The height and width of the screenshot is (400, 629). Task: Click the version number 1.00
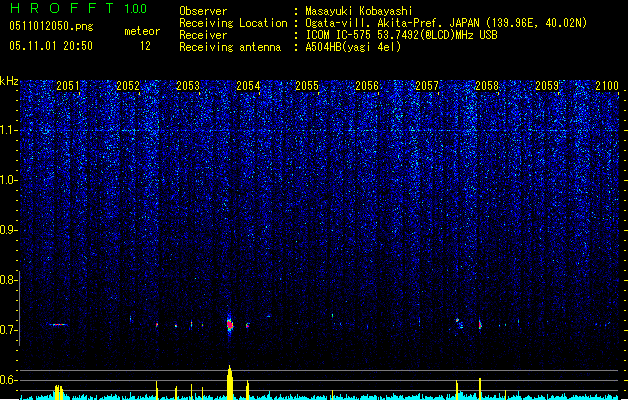(x=136, y=8)
